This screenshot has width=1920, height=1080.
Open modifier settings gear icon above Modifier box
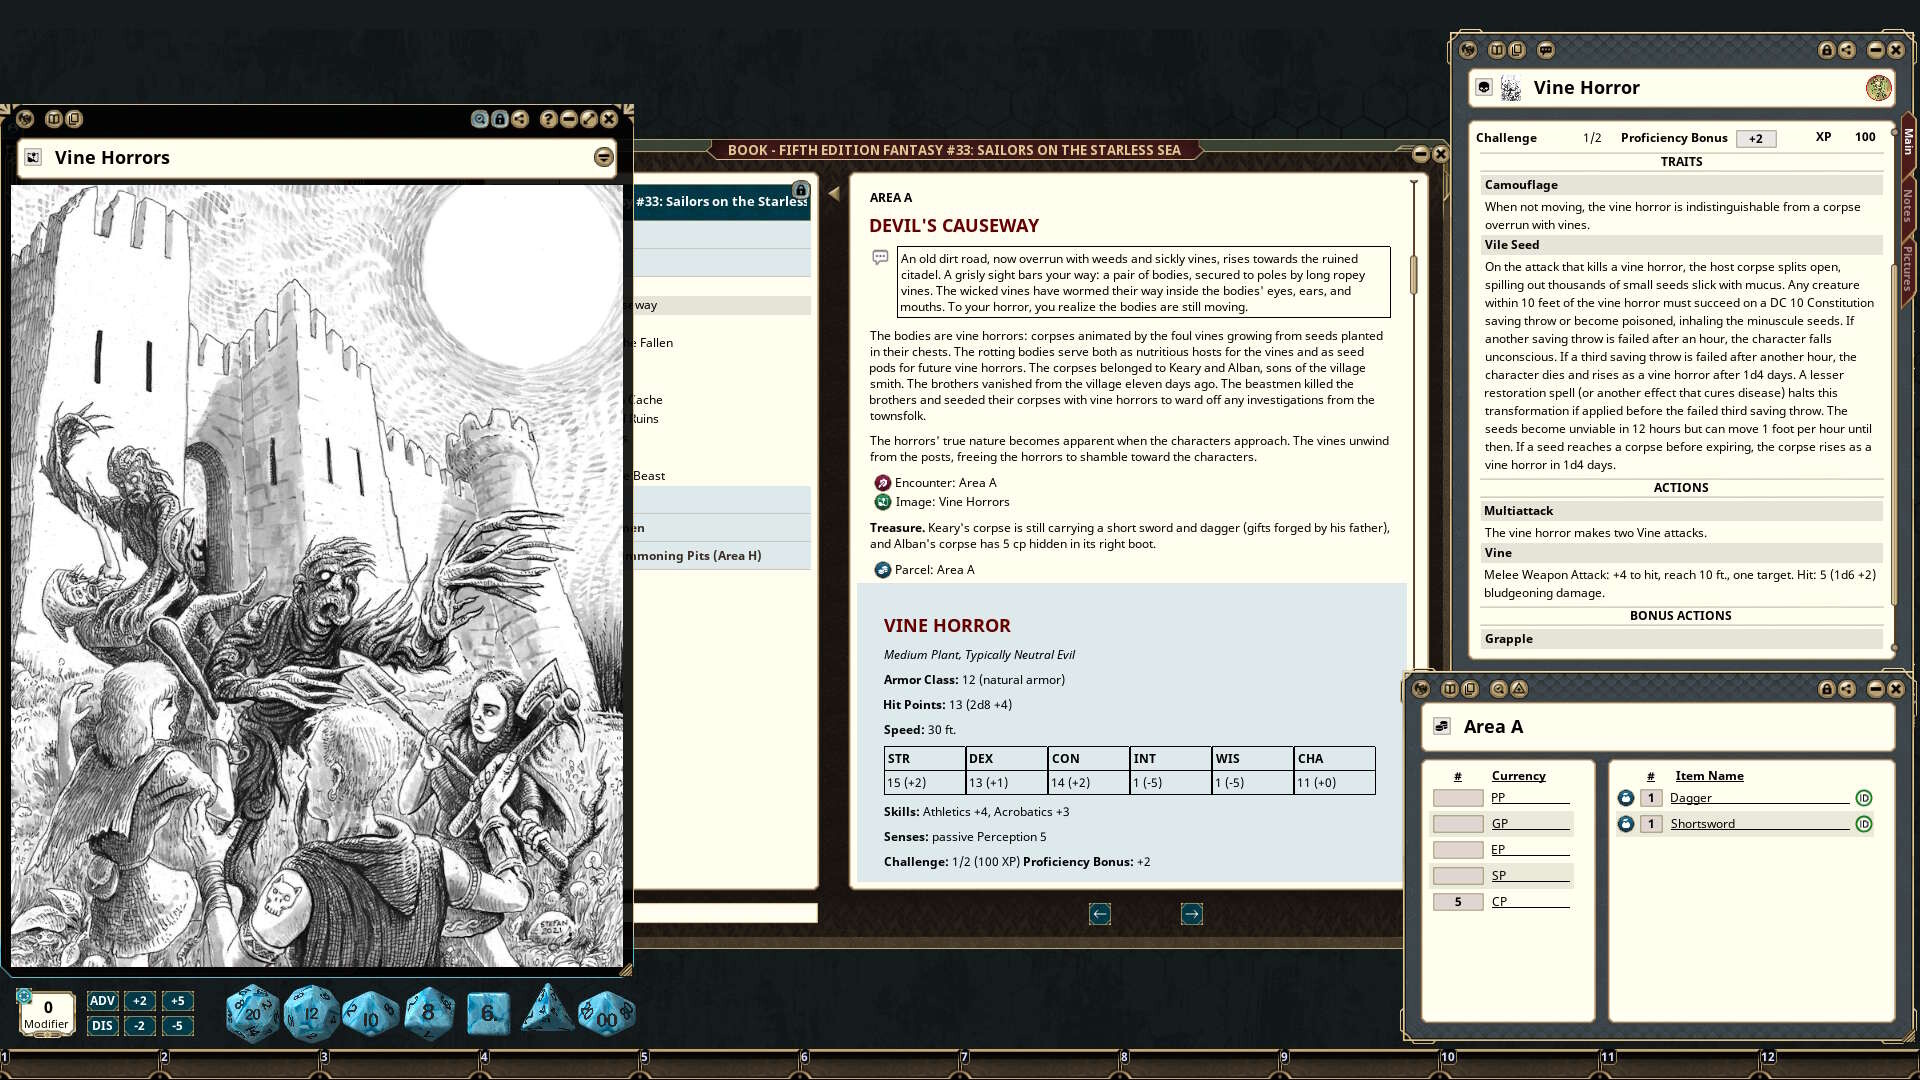tap(24, 995)
